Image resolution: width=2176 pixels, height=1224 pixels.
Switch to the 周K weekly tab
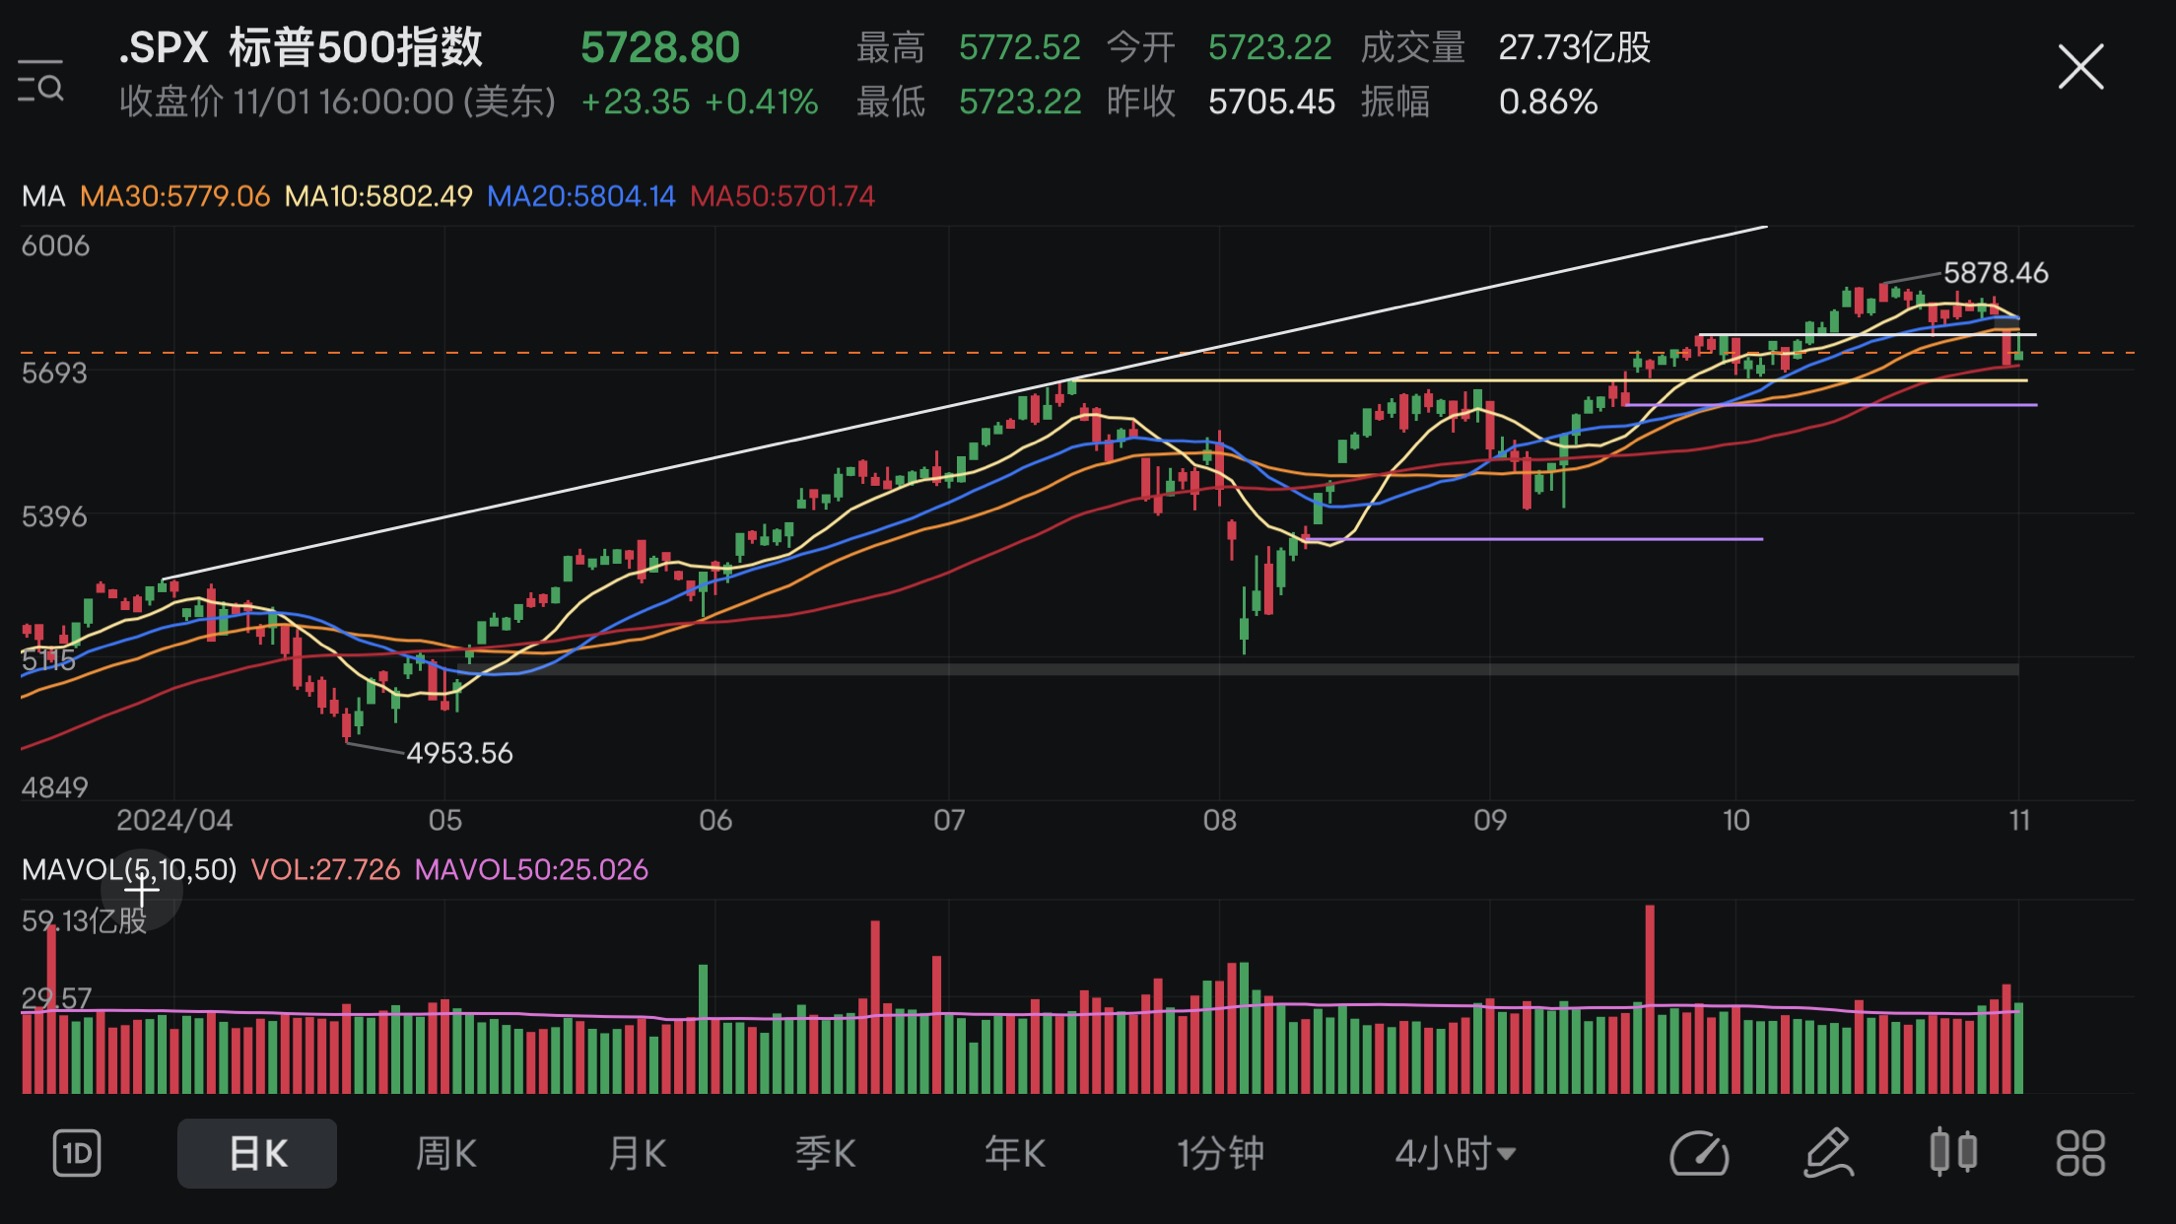(x=446, y=1153)
